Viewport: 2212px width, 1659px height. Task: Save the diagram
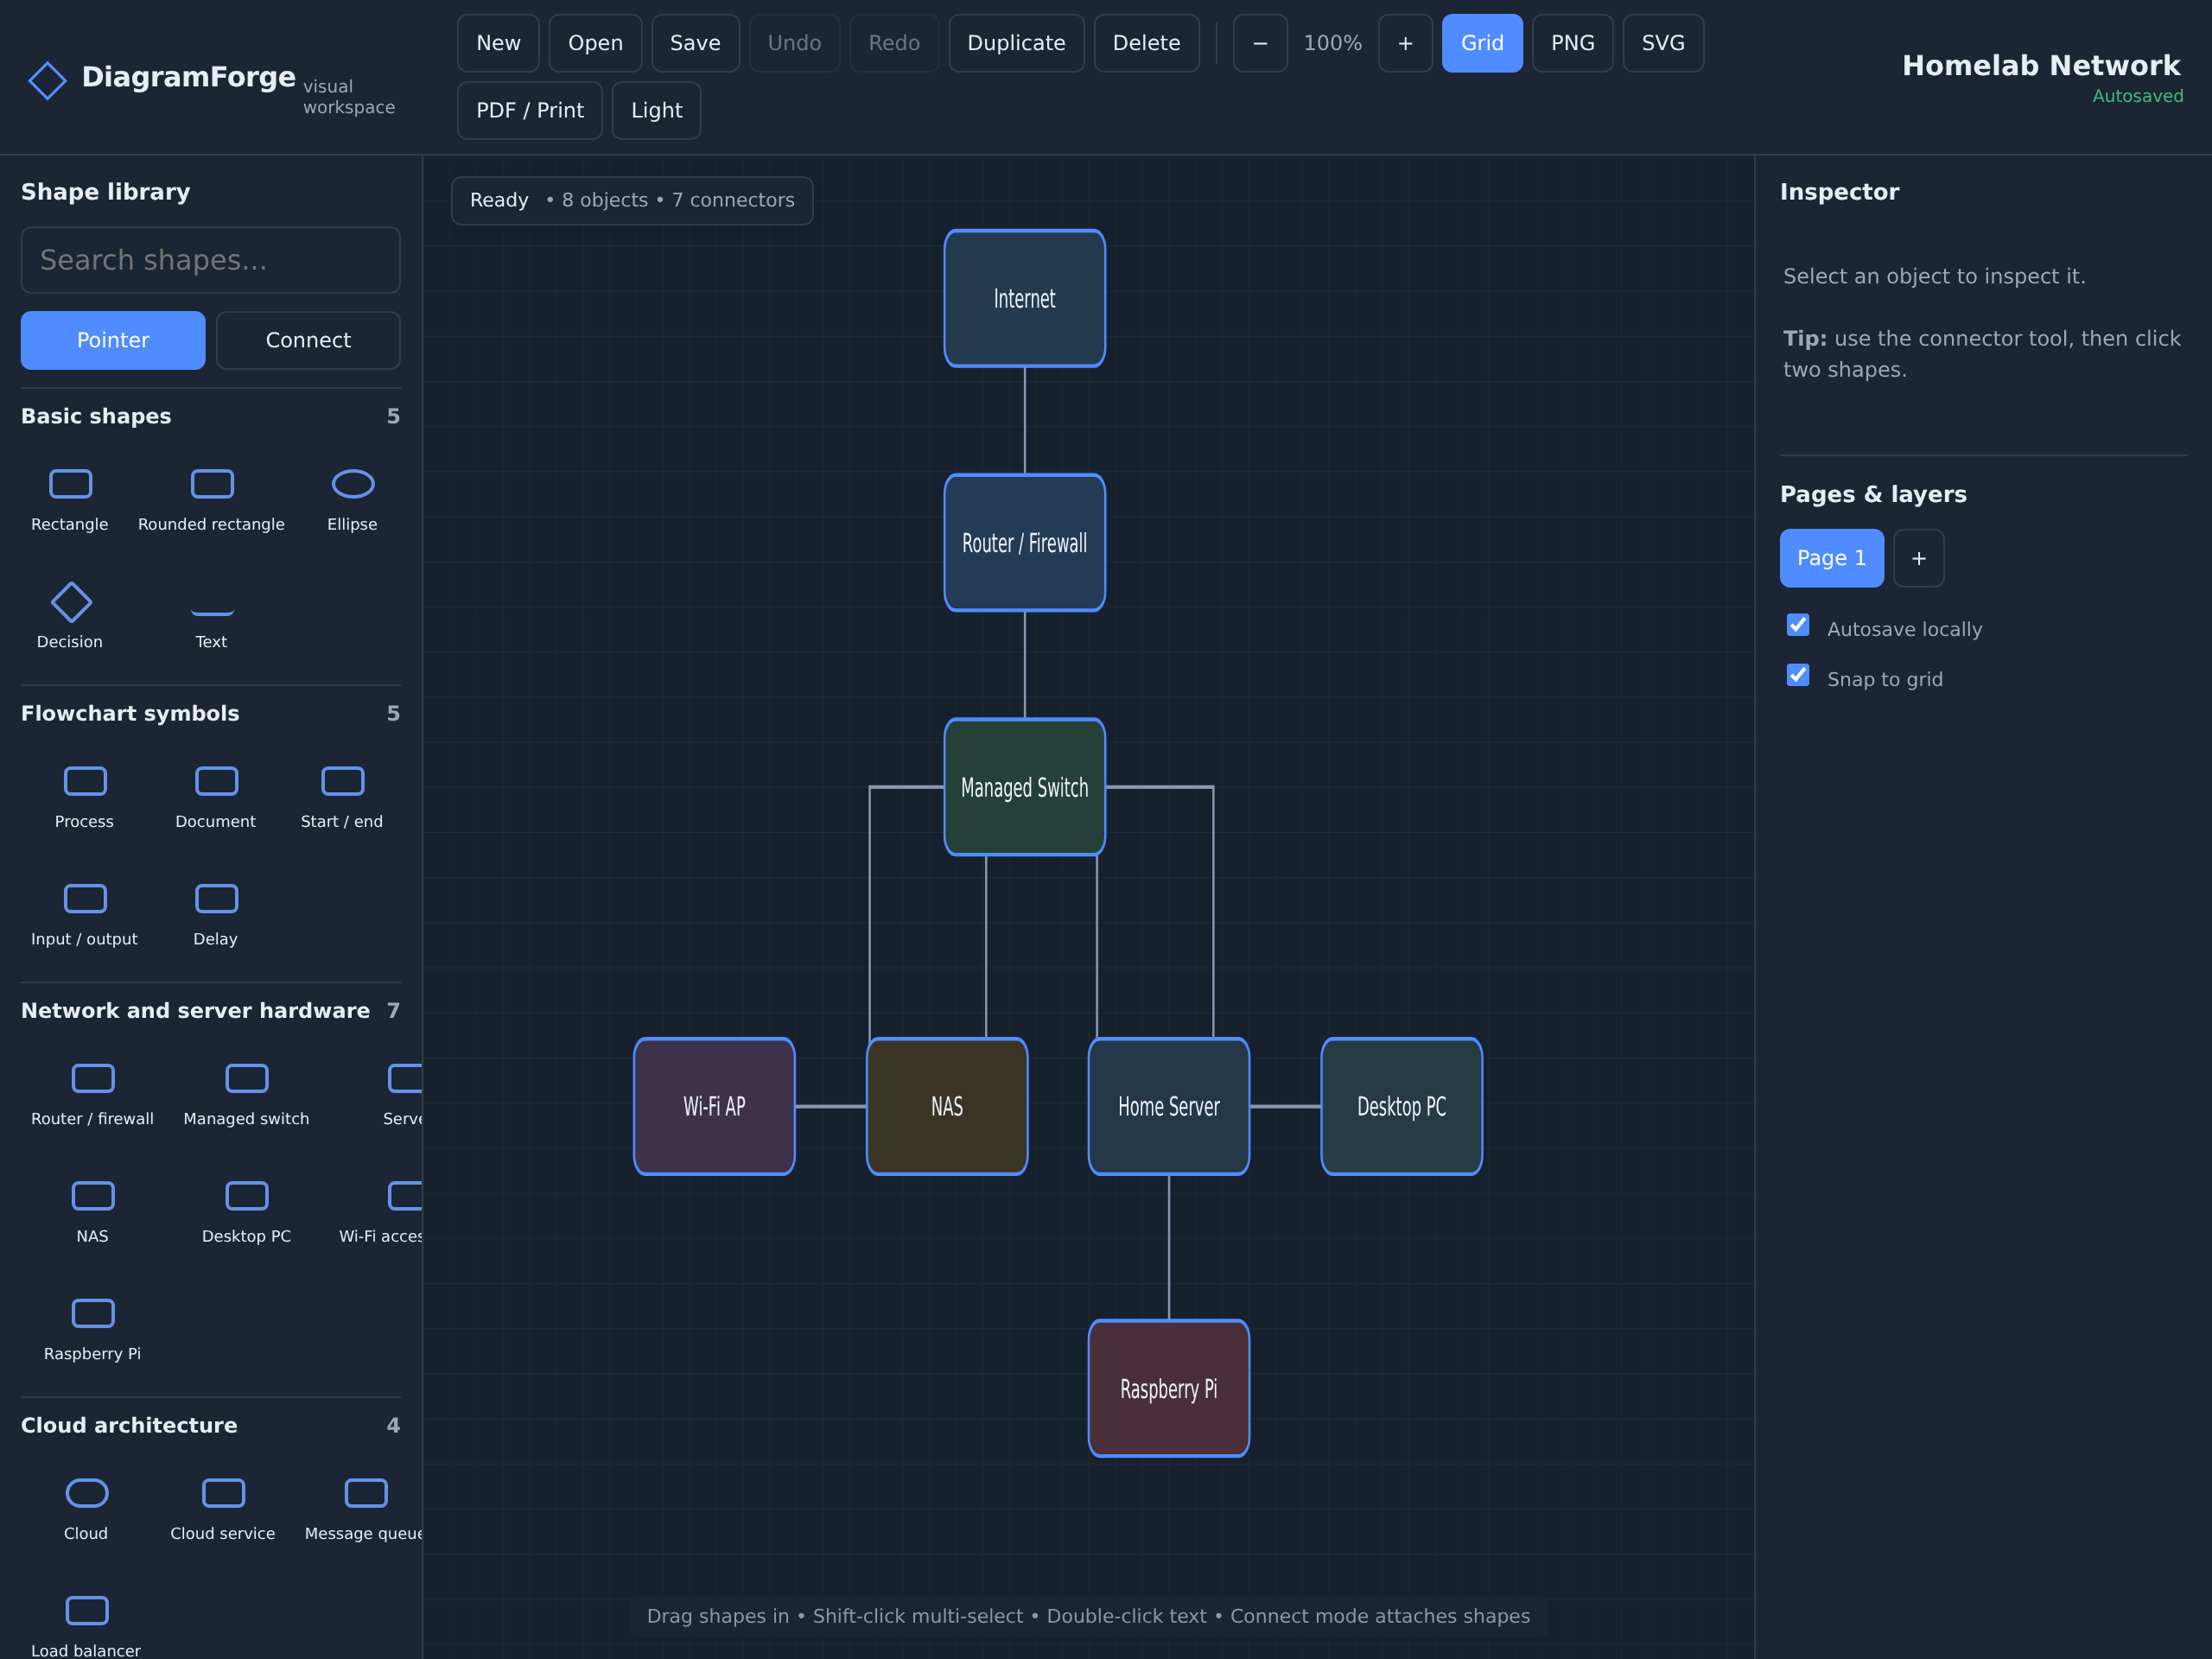click(x=695, y=43)
